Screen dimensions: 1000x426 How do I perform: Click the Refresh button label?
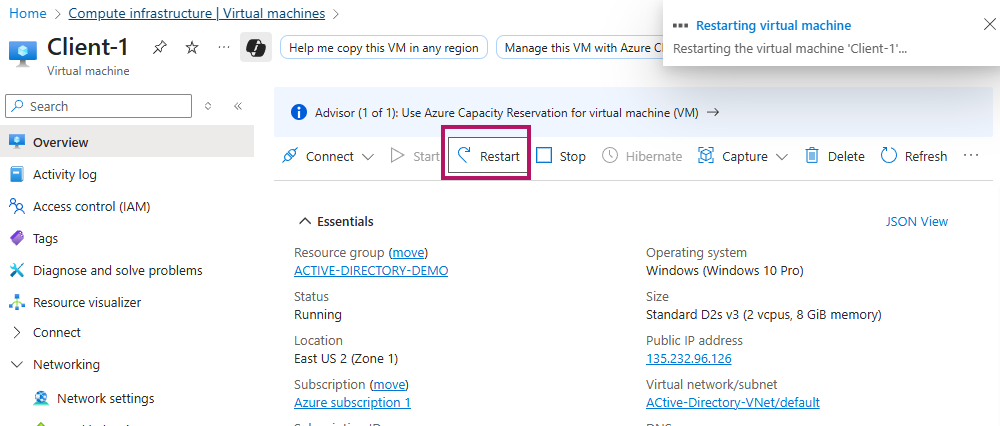(926, 156)
